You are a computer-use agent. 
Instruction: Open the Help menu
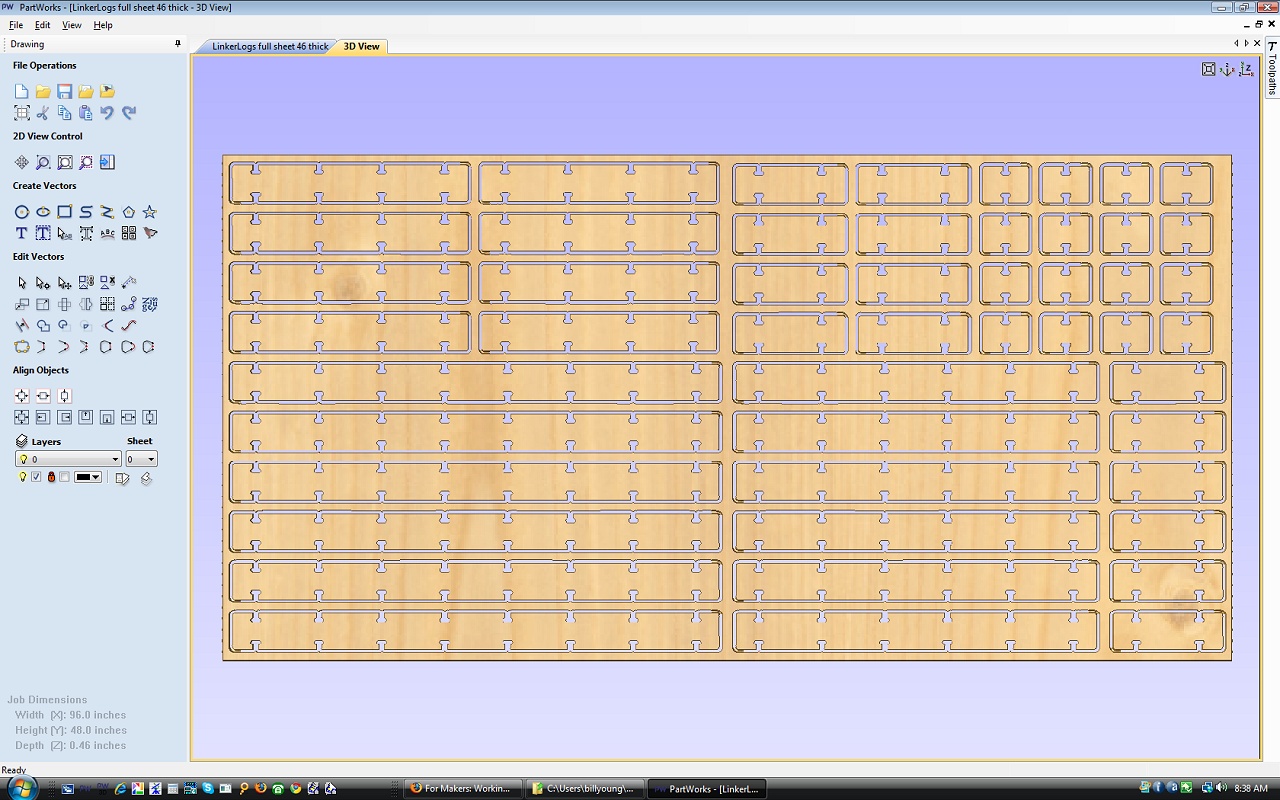(103, 25)
